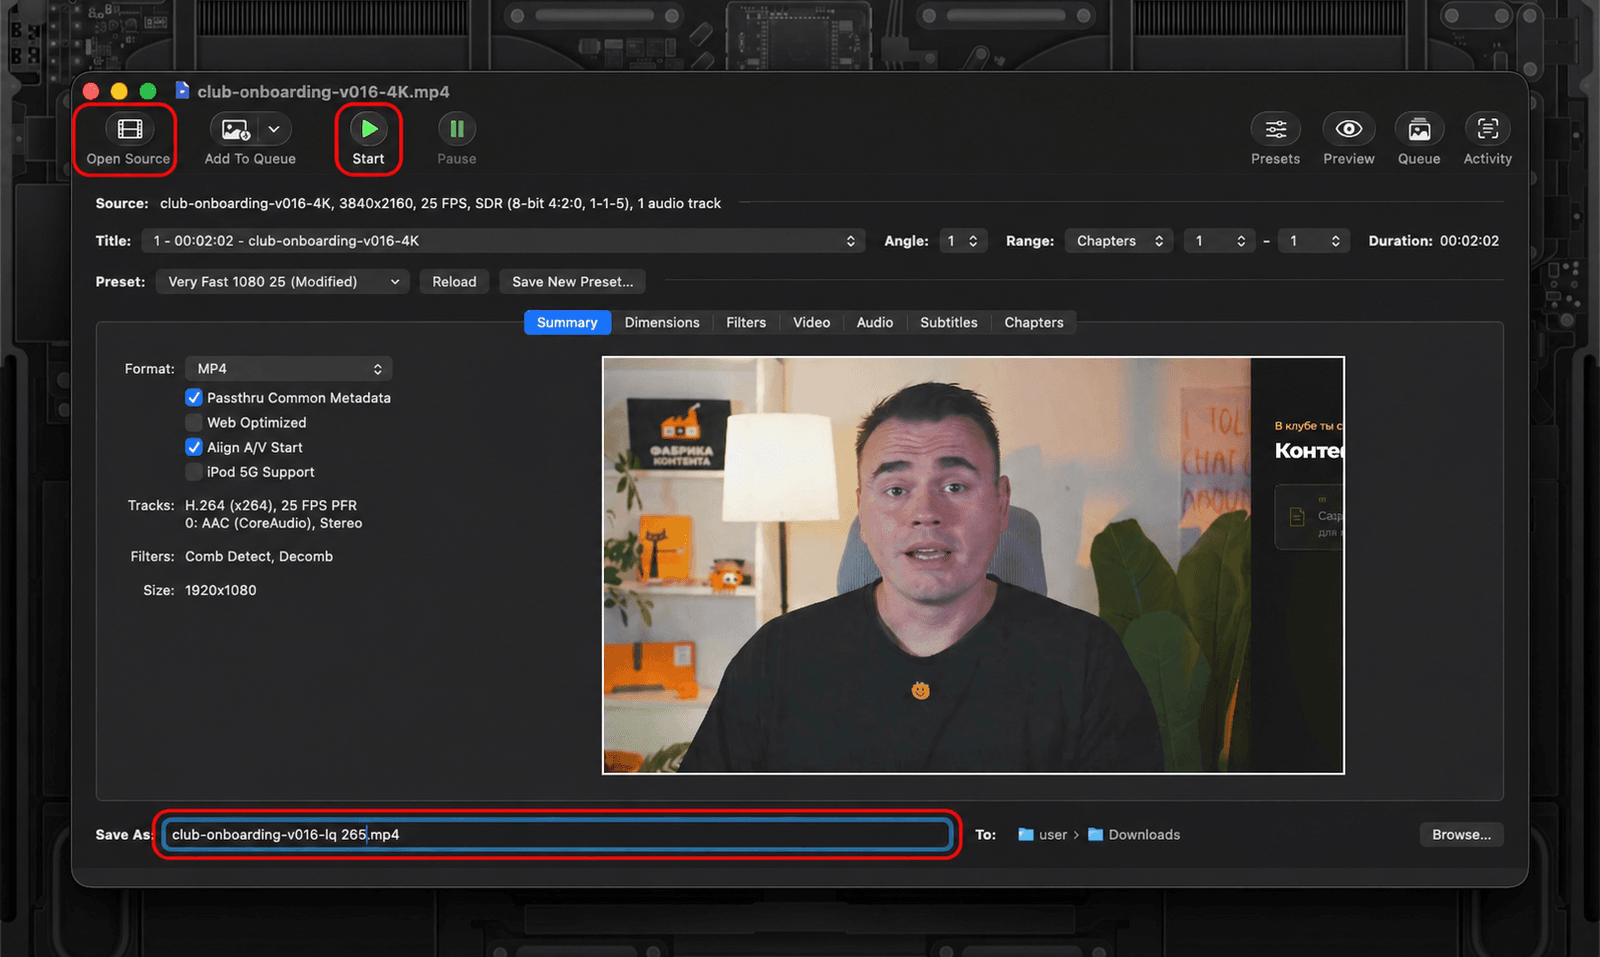Click the Downloads folder in the destination path
Screen dimensions: 1600x957
tap(1134, 834)
